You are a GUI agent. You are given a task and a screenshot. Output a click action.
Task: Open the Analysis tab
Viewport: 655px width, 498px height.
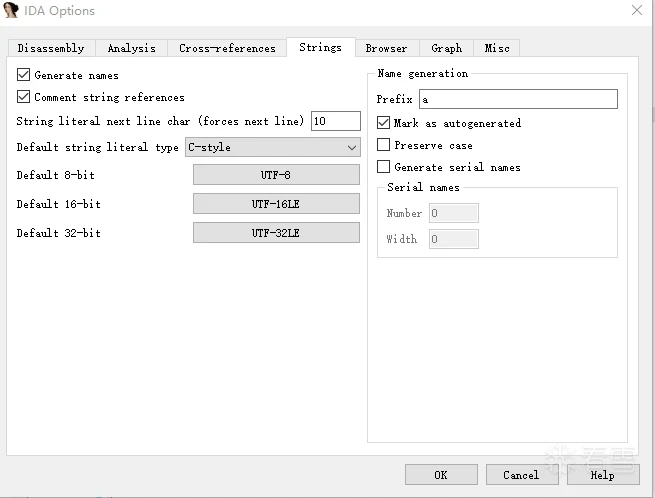coord(132,48)
